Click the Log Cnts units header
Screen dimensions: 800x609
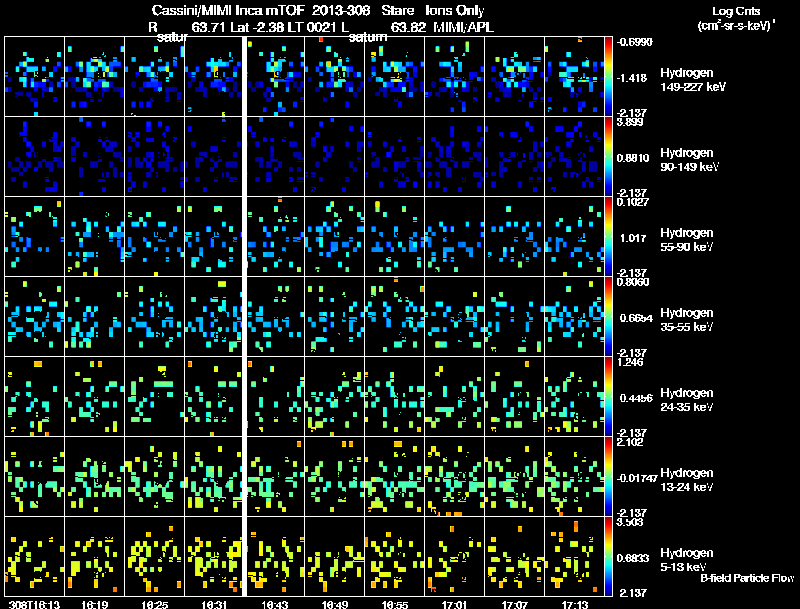728,18
